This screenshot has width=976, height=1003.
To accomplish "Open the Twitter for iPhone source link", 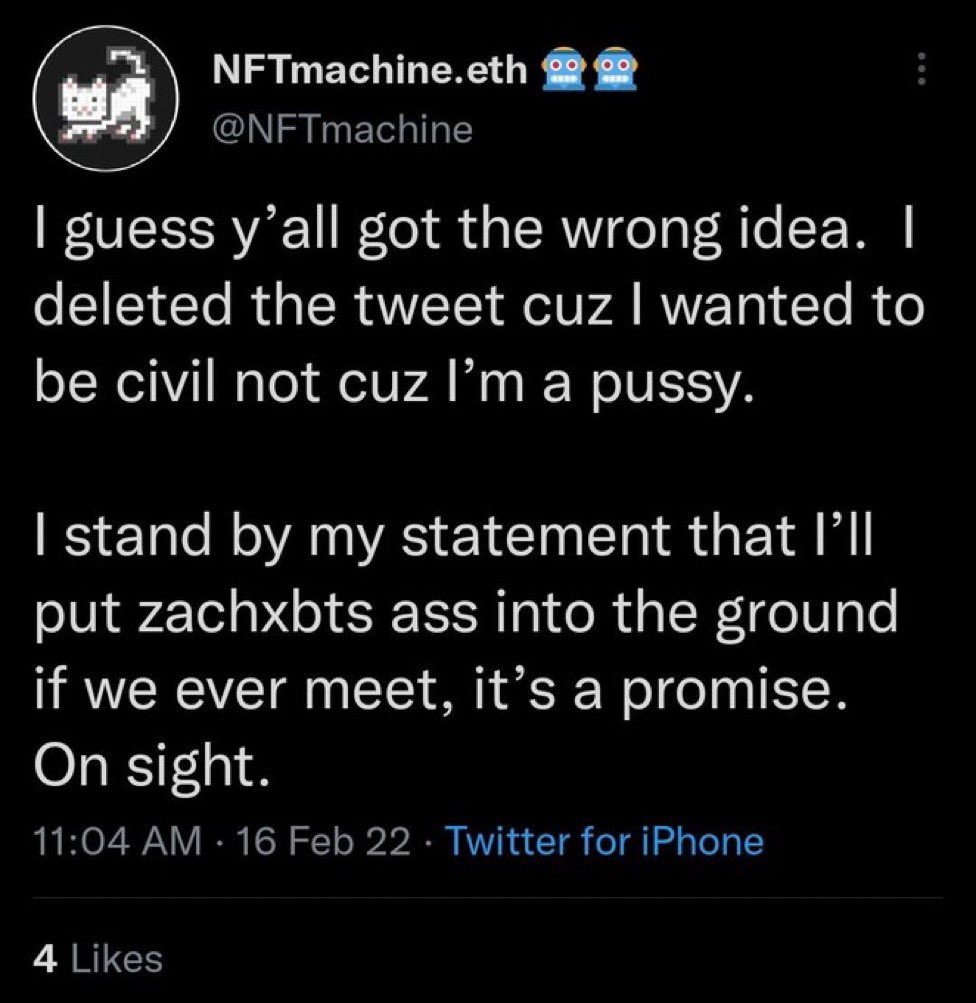I will [604, 841].
